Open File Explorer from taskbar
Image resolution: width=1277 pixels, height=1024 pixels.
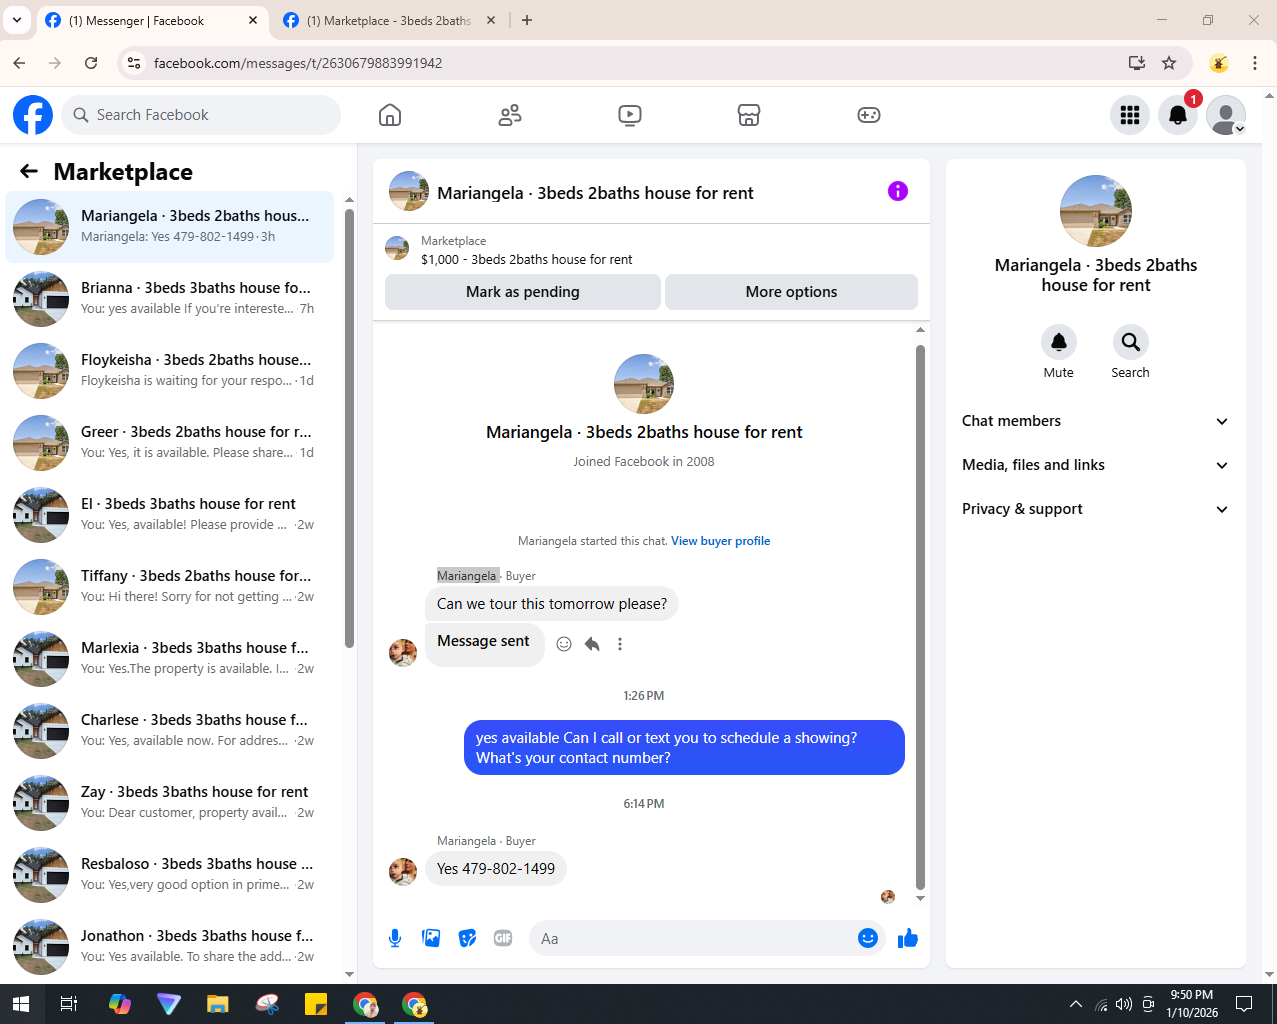(218, 1004)
